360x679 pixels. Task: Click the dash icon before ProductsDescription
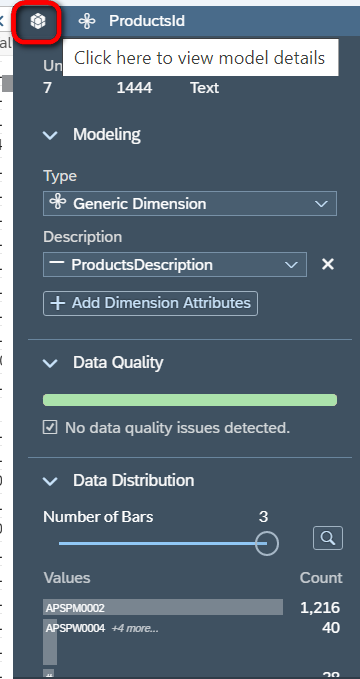[57, 263]
